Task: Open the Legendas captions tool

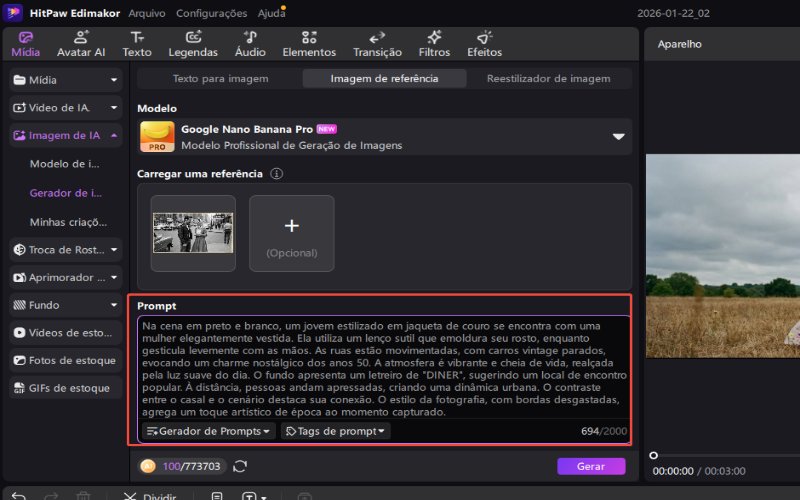Action: 193,44
